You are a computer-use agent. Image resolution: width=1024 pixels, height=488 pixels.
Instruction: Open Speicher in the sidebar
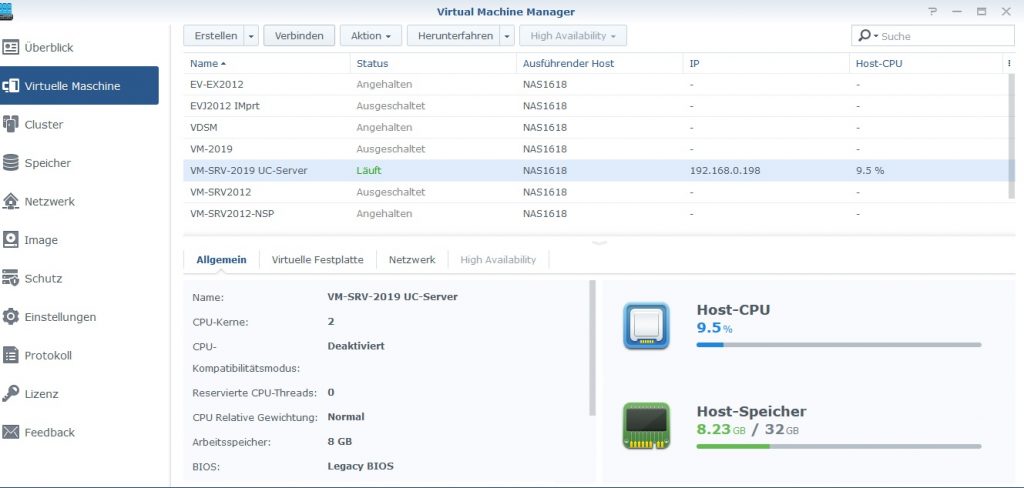79,163
